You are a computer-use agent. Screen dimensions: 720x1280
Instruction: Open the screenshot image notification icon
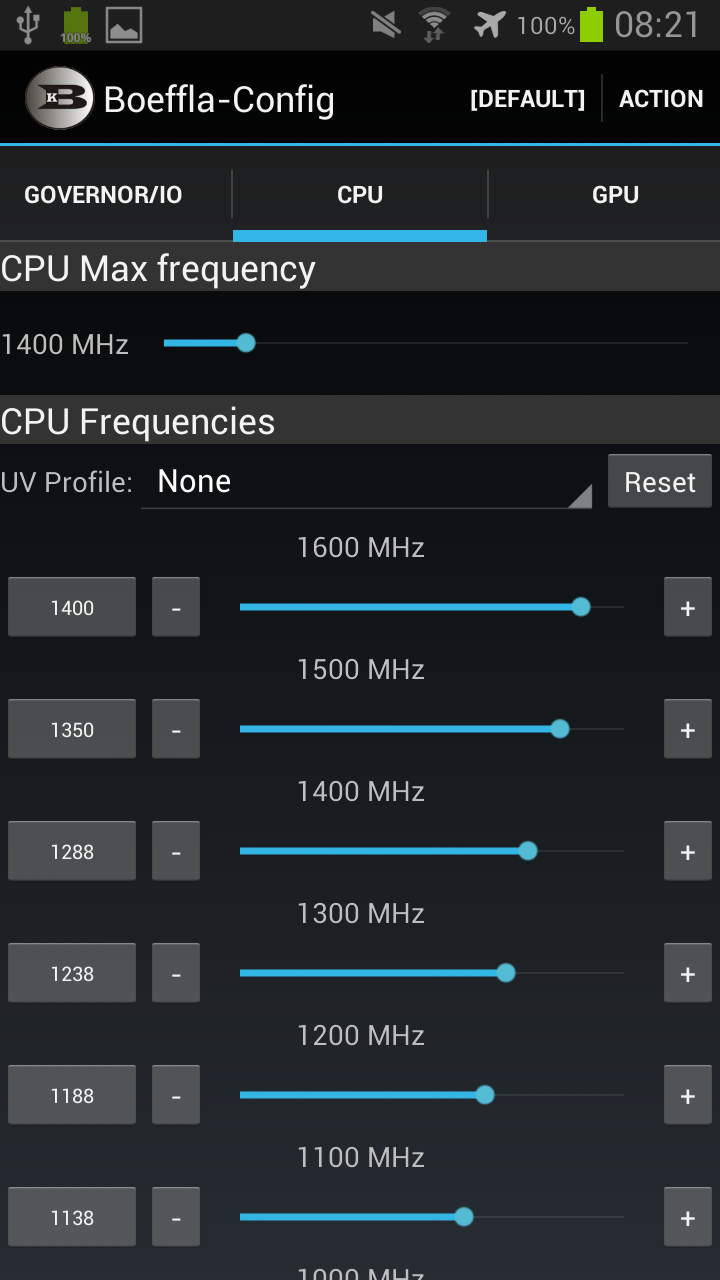pos(124,25)
